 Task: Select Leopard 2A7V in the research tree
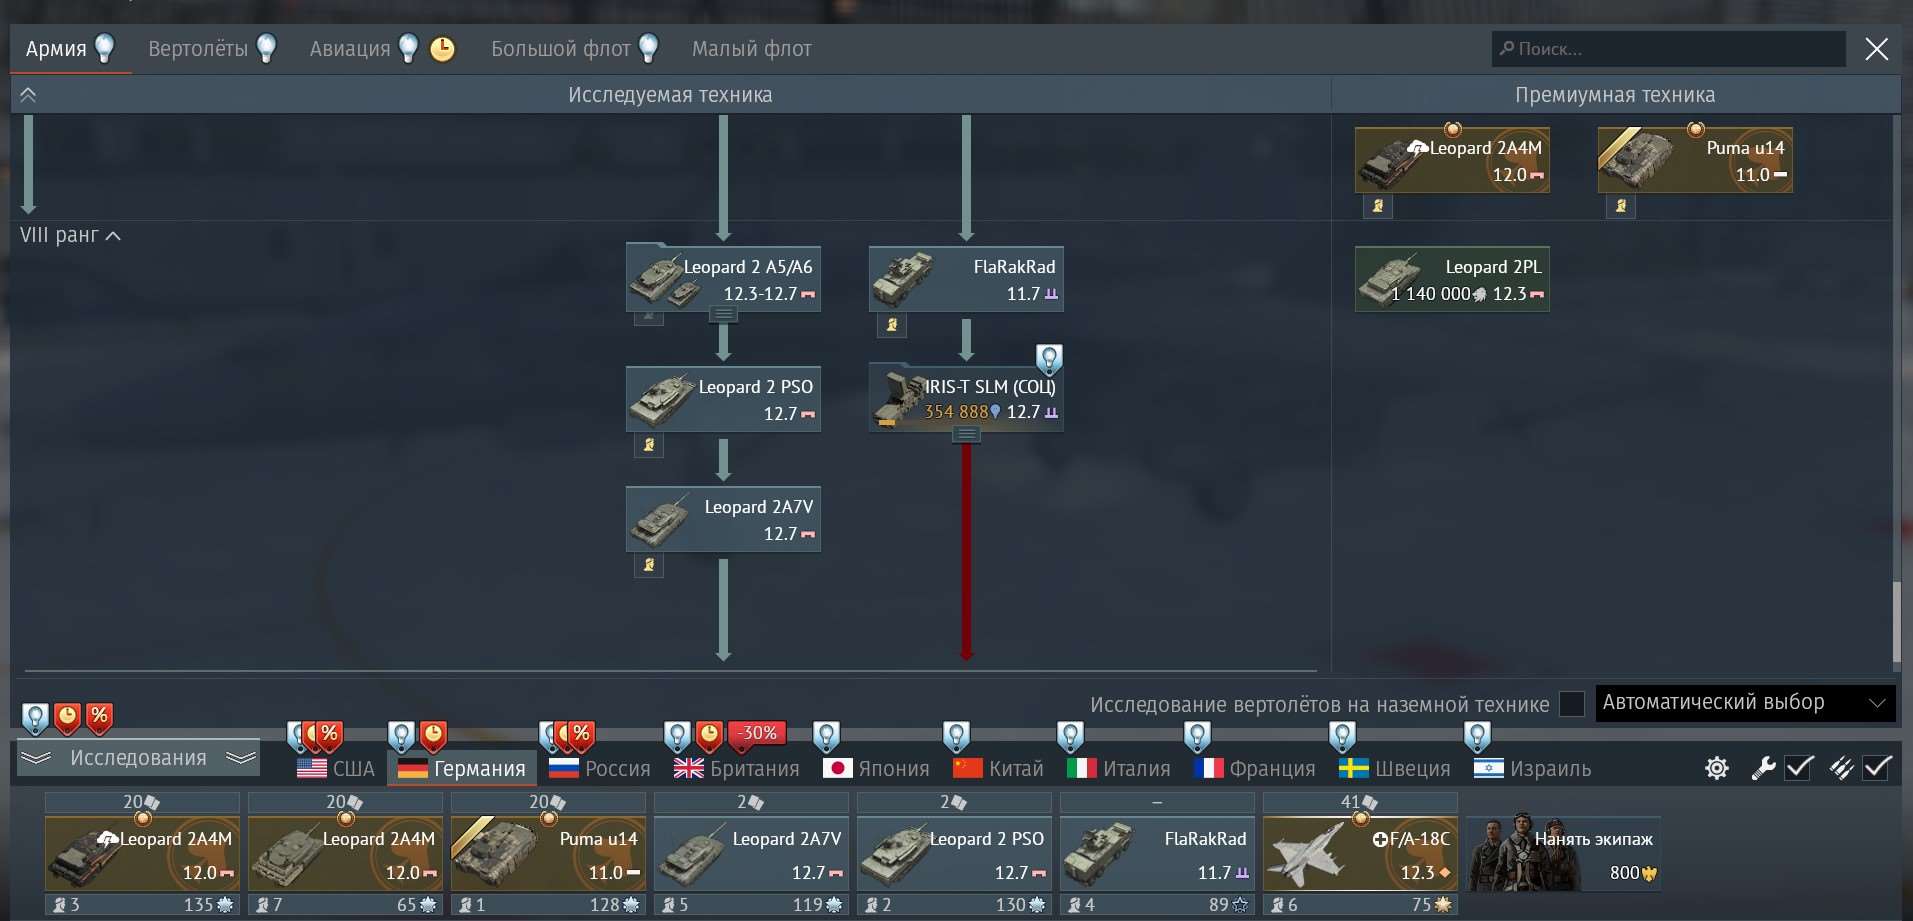coord(723,519)
